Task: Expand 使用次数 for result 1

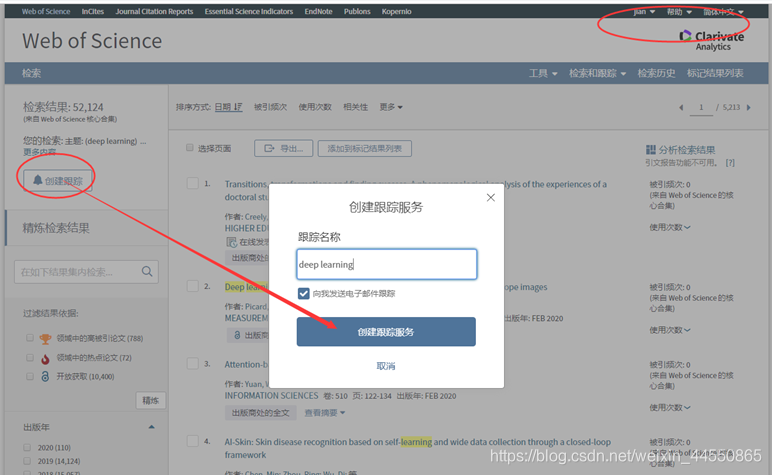Action: click(x=670, y=227)
